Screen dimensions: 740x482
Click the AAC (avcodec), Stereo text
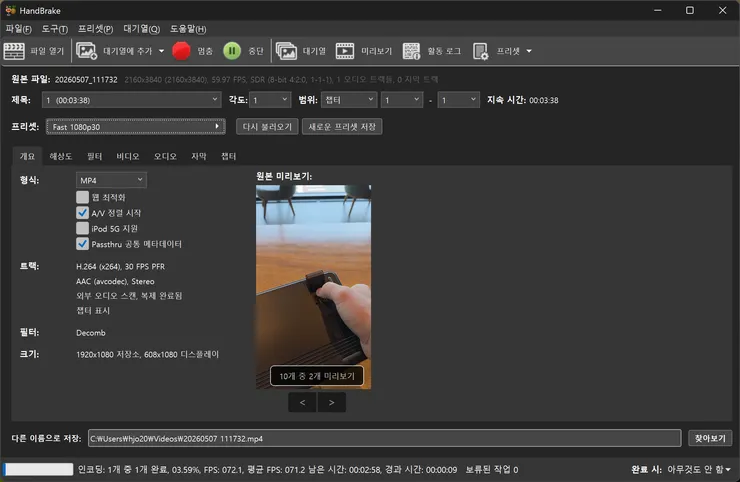tap(115, 281)
